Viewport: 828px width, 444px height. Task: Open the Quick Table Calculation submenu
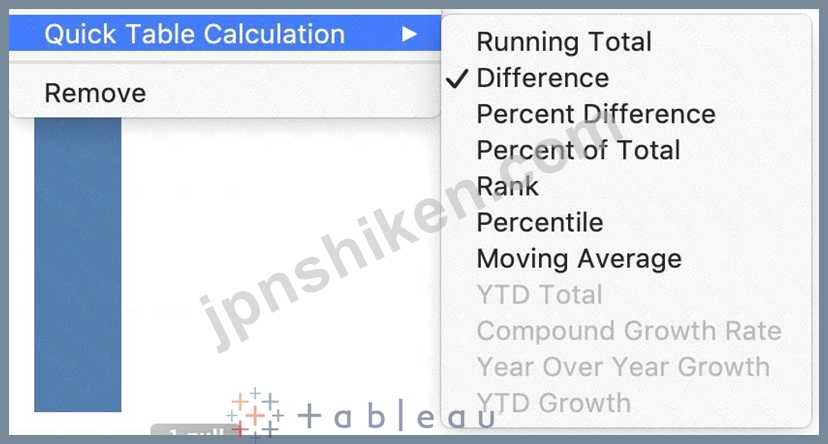225,33
